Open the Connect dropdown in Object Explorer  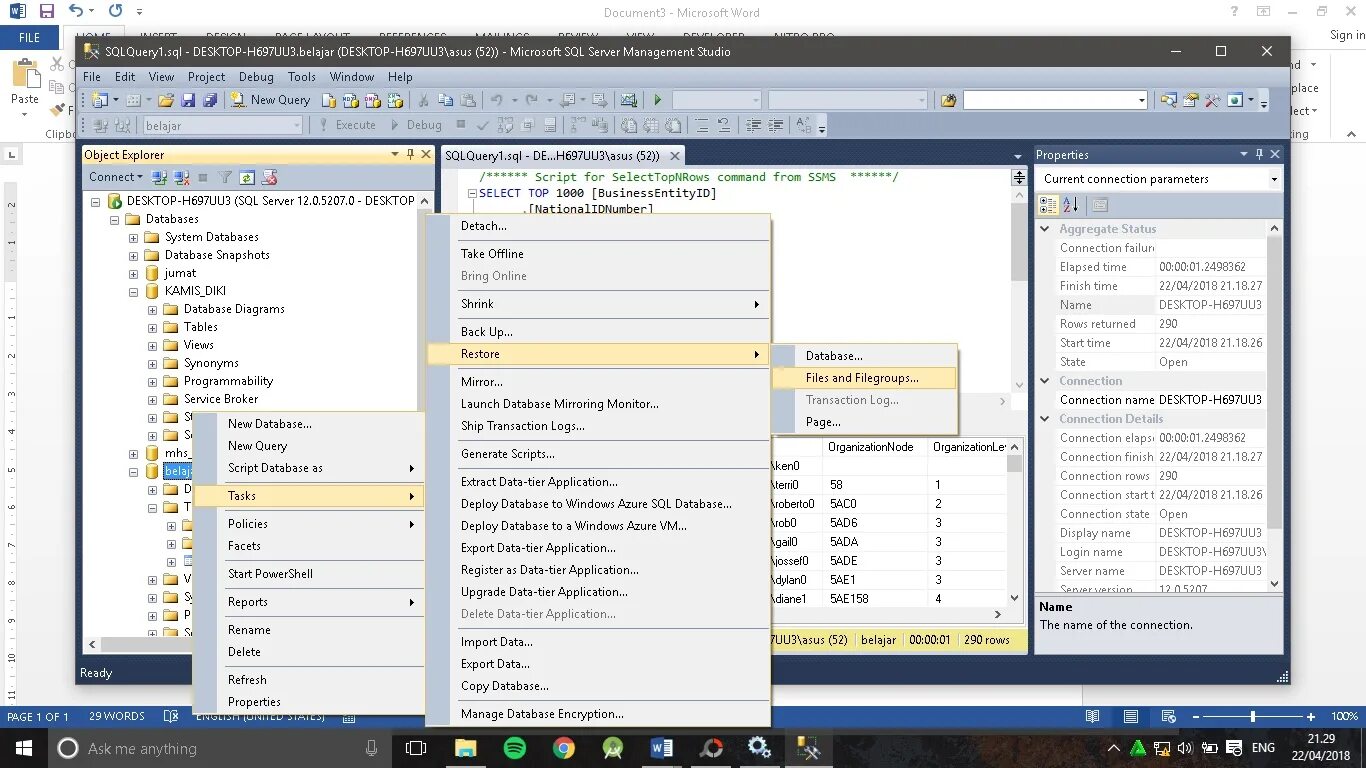pos(117,177)
